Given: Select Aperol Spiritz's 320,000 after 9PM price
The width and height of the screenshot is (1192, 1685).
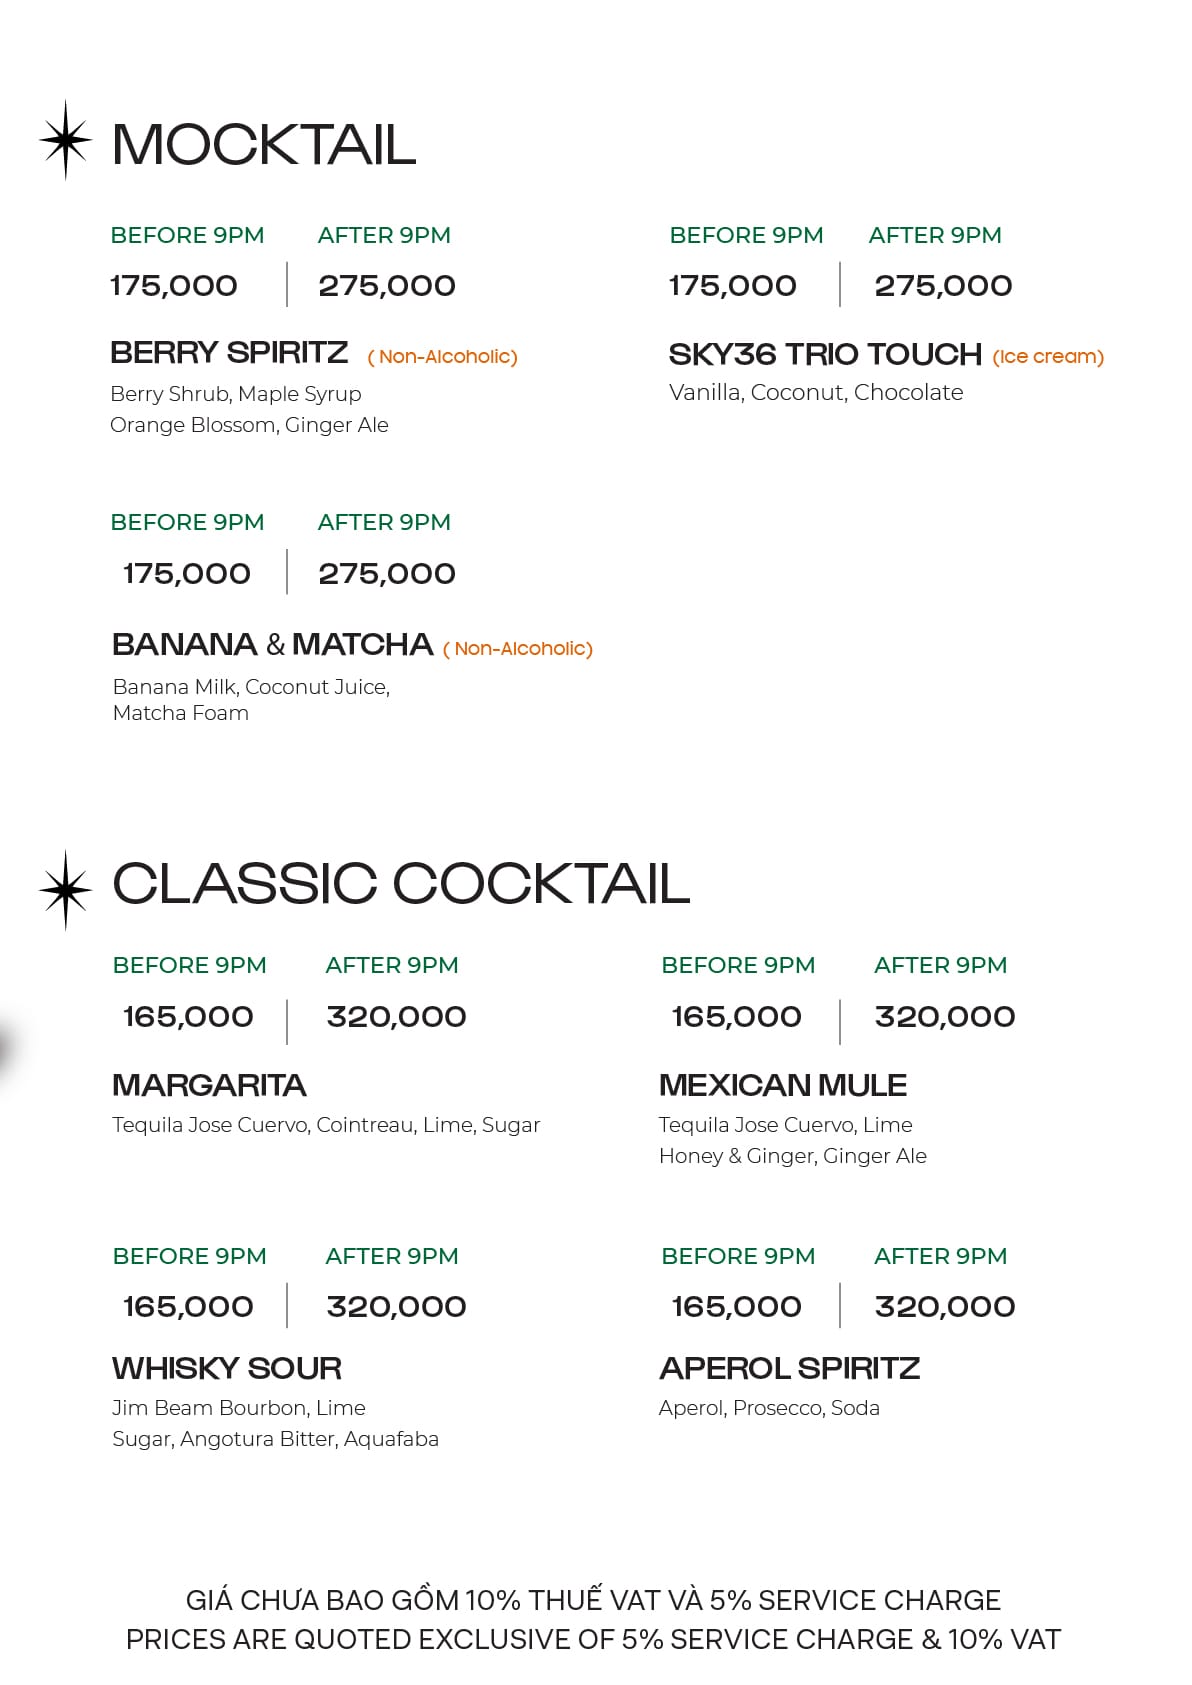Looking at the screenshot, I should [x=945, y=1307].
